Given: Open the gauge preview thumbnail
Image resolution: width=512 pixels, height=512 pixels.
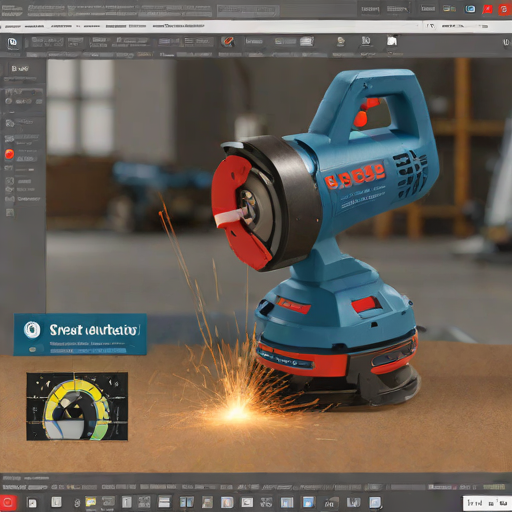Looking at the screenshot, I should click(x=77, y=406).
